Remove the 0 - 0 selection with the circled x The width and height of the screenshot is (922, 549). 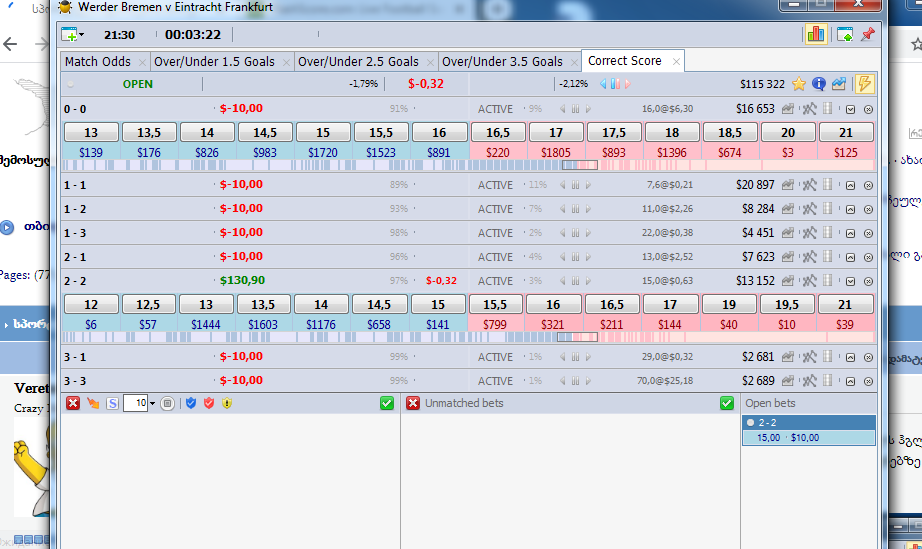click(868, 109)
